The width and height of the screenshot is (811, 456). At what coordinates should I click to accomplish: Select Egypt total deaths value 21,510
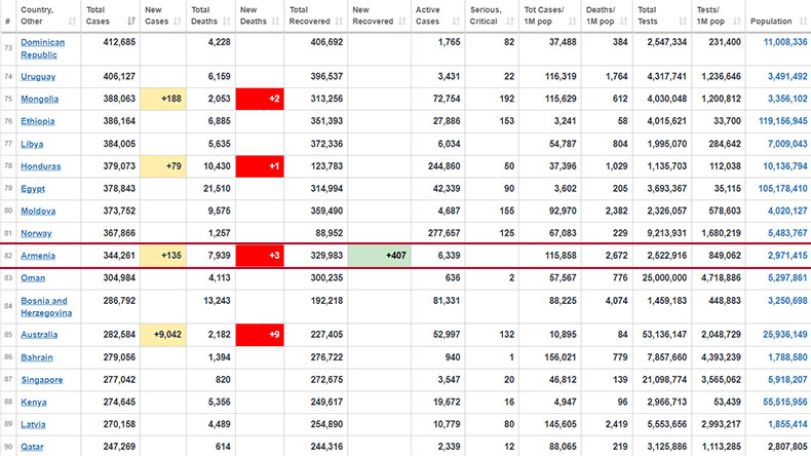pyautogui.click(x=217, y=189)
